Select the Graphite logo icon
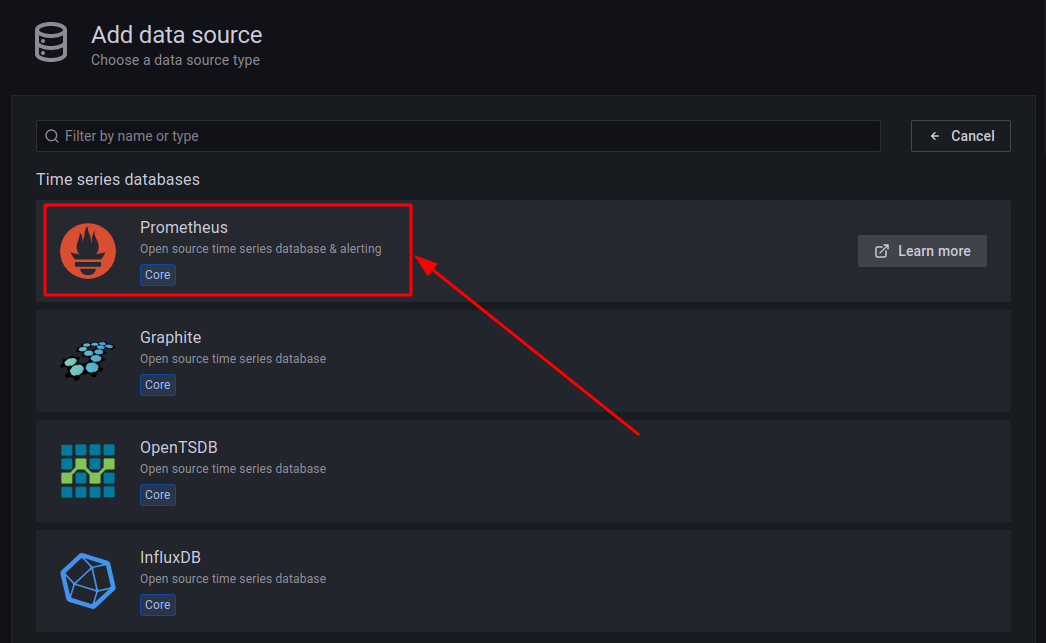This screenshot has width=1046, height=643. pyautogui.click(x=88, y=360)
